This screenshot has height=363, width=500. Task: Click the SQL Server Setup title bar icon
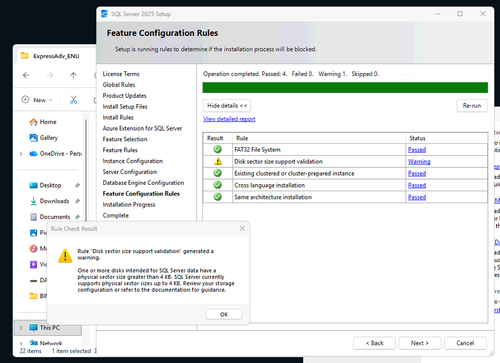tap(104, 14)
